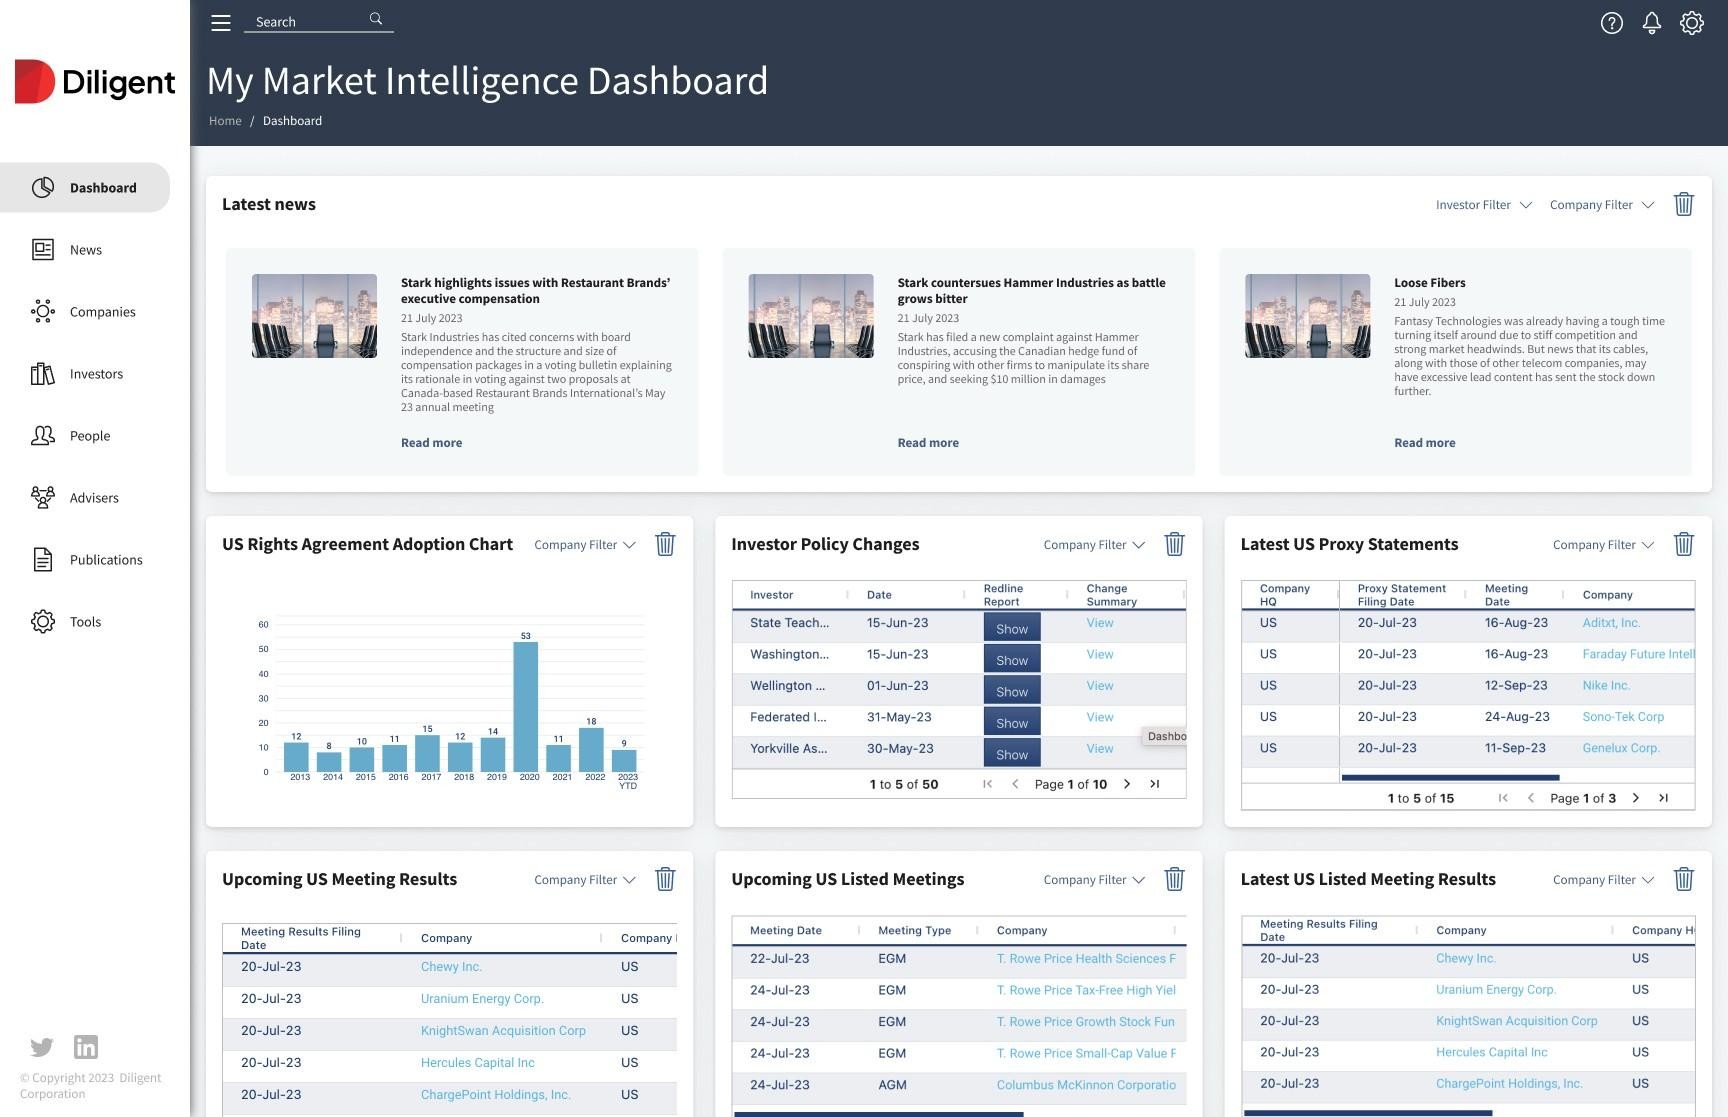The image size is (1728, 1117).
Task: Click the Stark countersues Hammer article thumbnail
Action: tap(811, 316)
